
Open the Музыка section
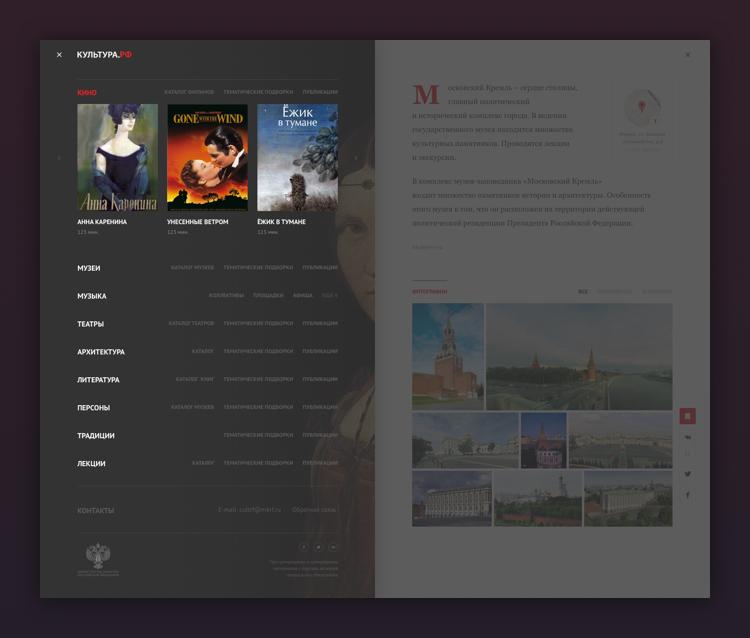92,296
